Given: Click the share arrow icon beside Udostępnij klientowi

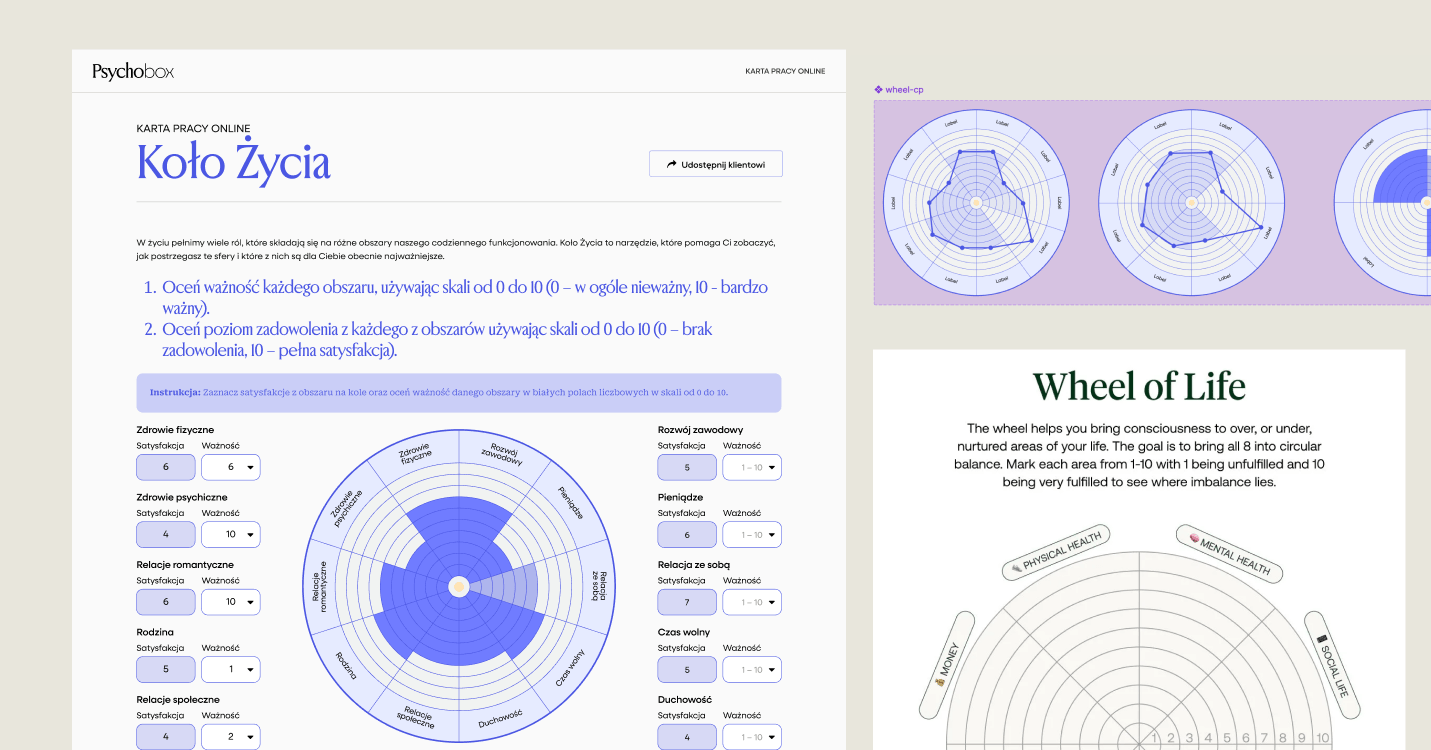Looking at the screenshot, I should tap(671, 164).
